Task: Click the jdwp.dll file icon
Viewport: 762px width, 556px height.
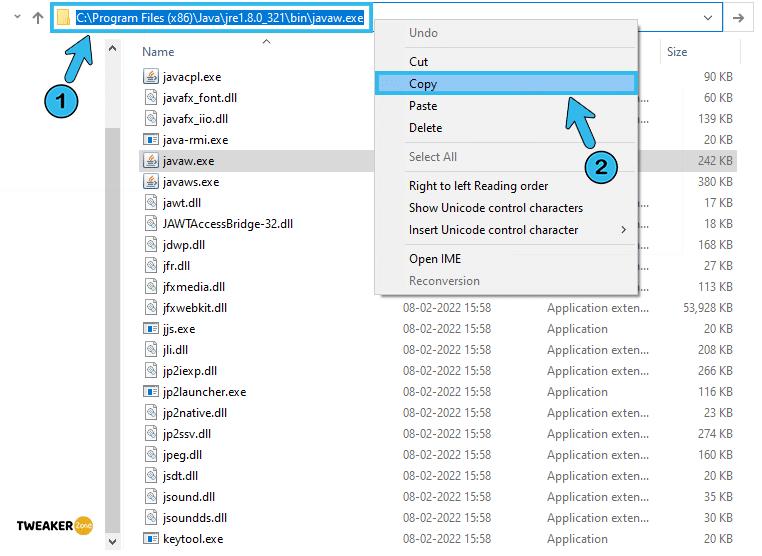Action: [x=151, y=244]
